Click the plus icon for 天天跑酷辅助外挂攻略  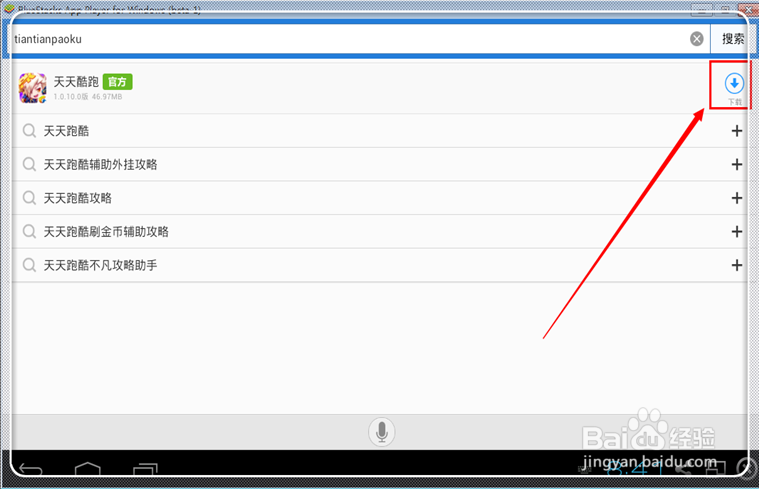[x=736, y=165]
